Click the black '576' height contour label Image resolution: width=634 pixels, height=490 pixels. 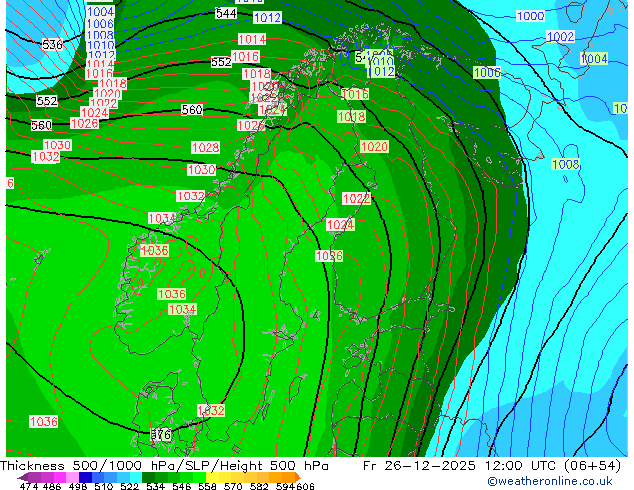(161, 435)
